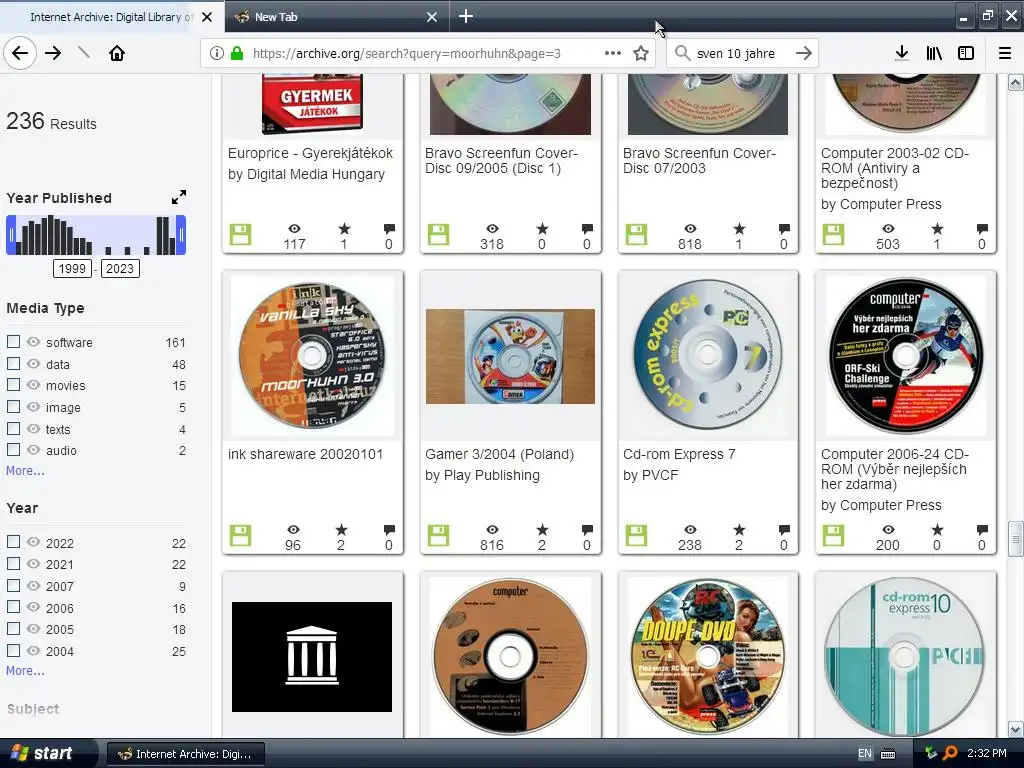The height and width of the screenshot is (768, 1024).
Task: Click the software icon on Europrice card
Action: 240,234
